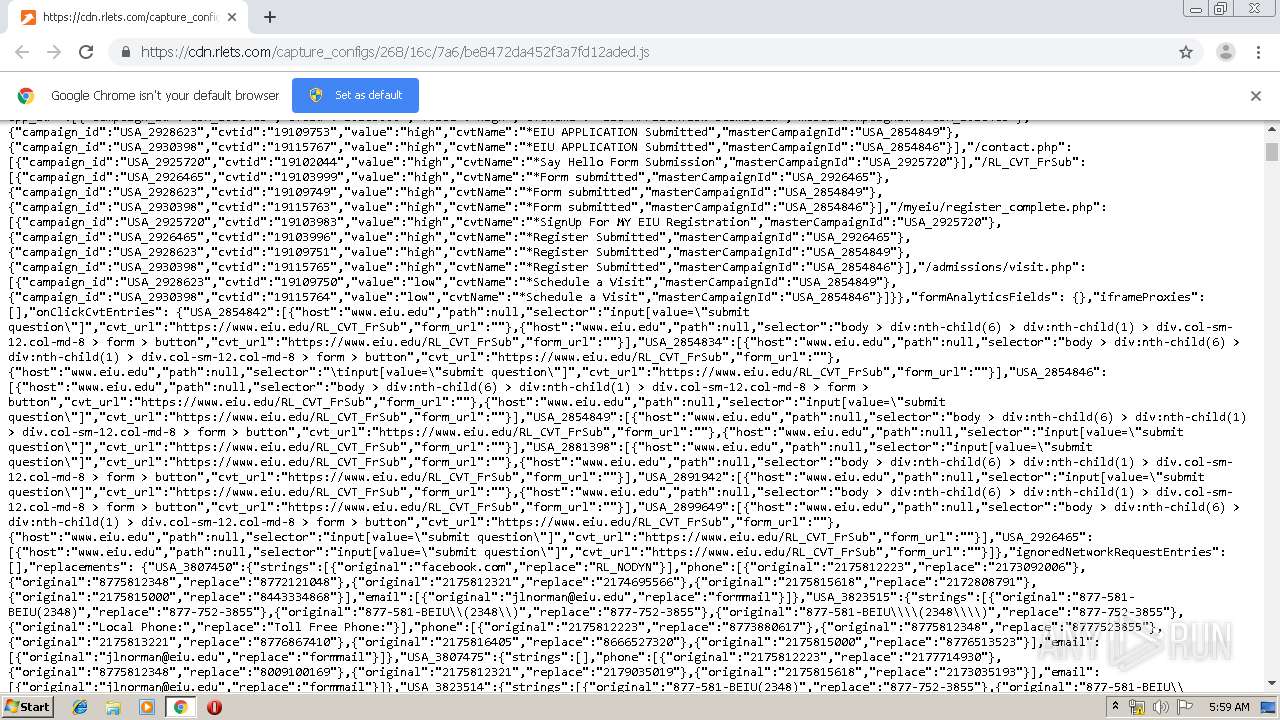Show hidden system tray icons
The height and width of the screenshot is (720, 1280).
tap(1115, 707)
